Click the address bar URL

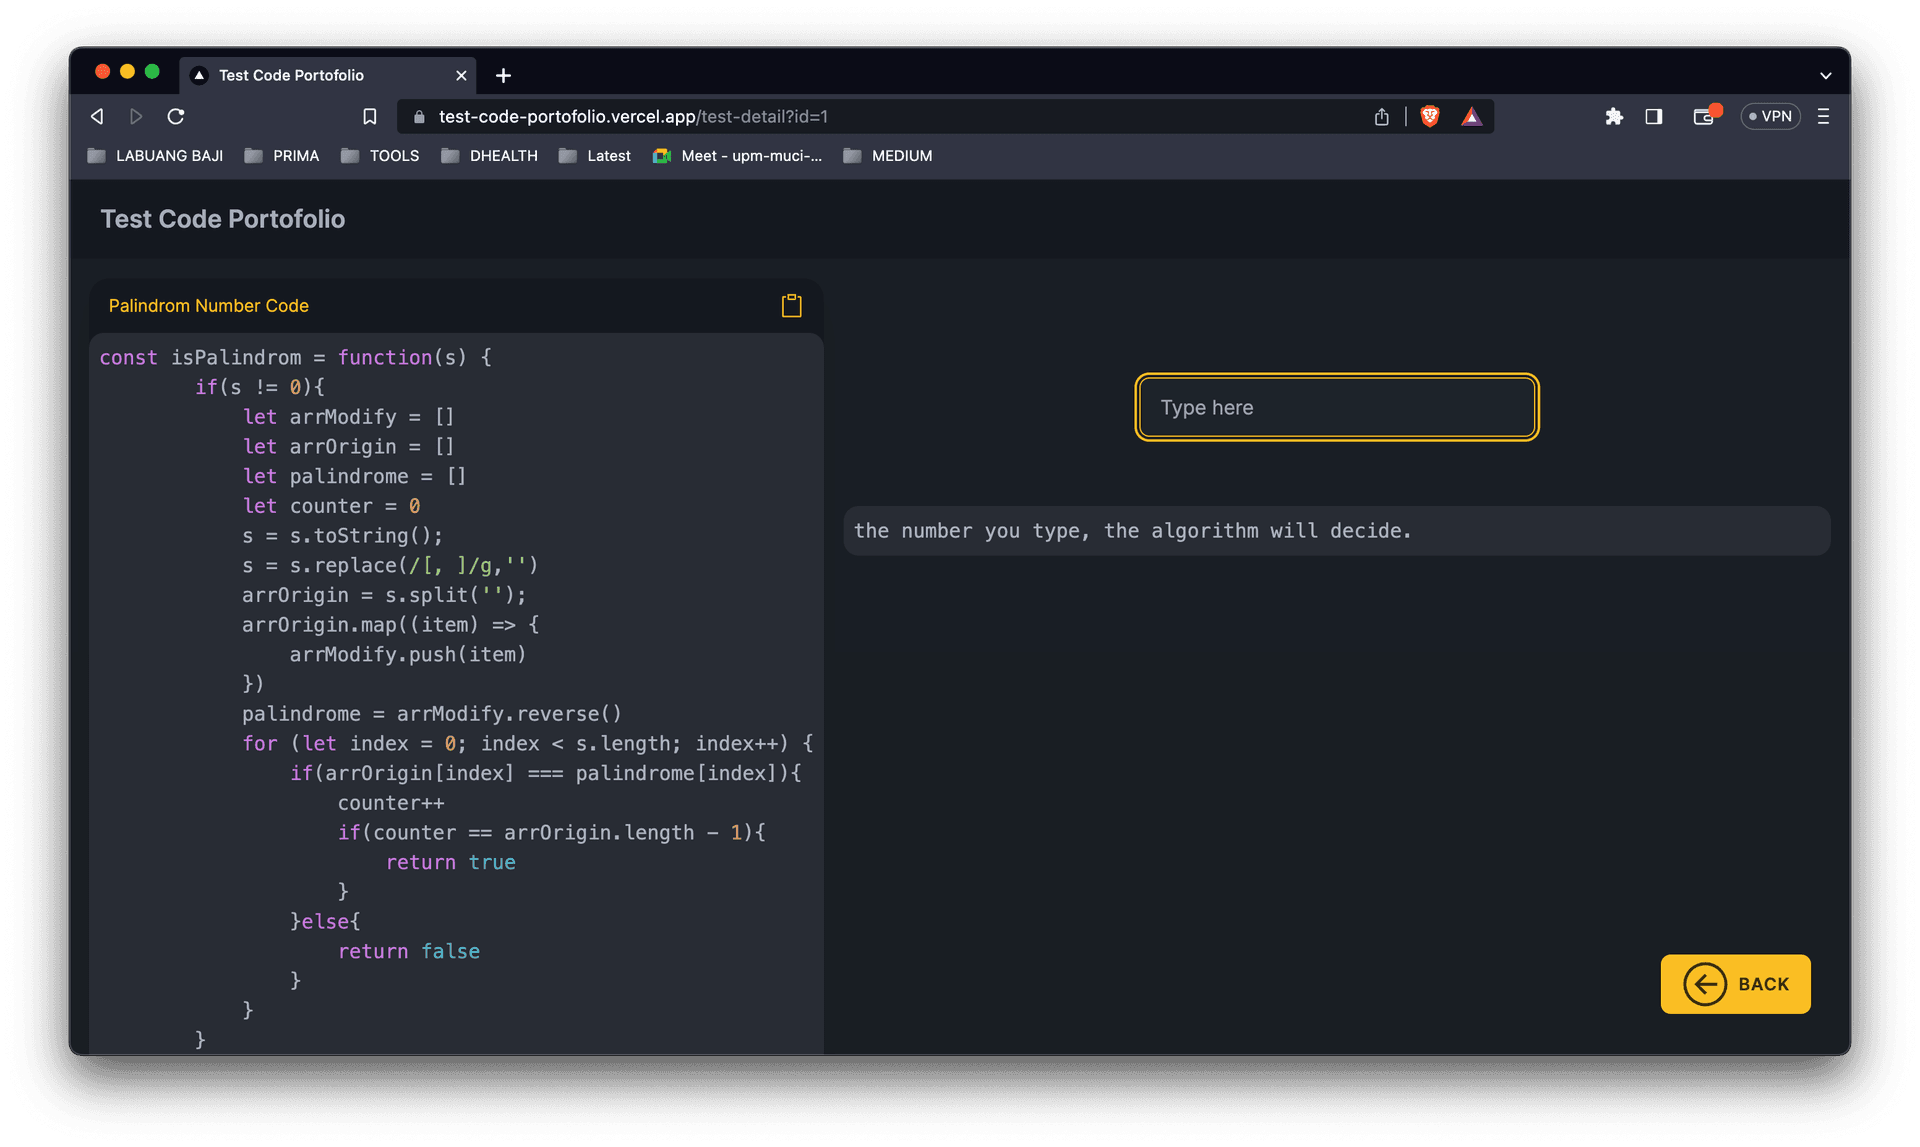(633, 117)
